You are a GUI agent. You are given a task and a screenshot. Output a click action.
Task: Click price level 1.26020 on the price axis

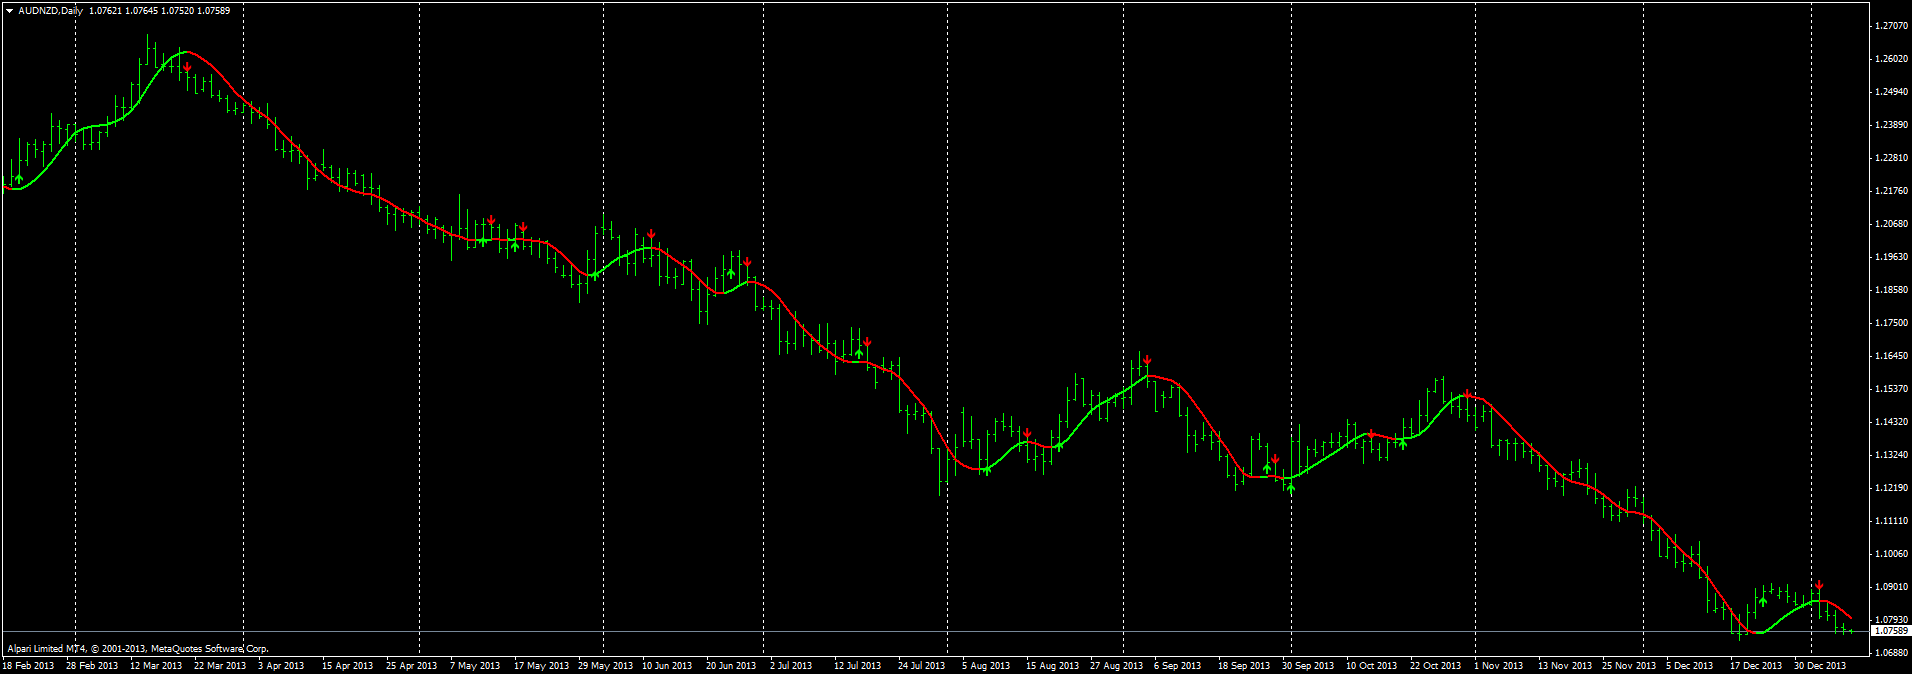(x=1891, y=59)
